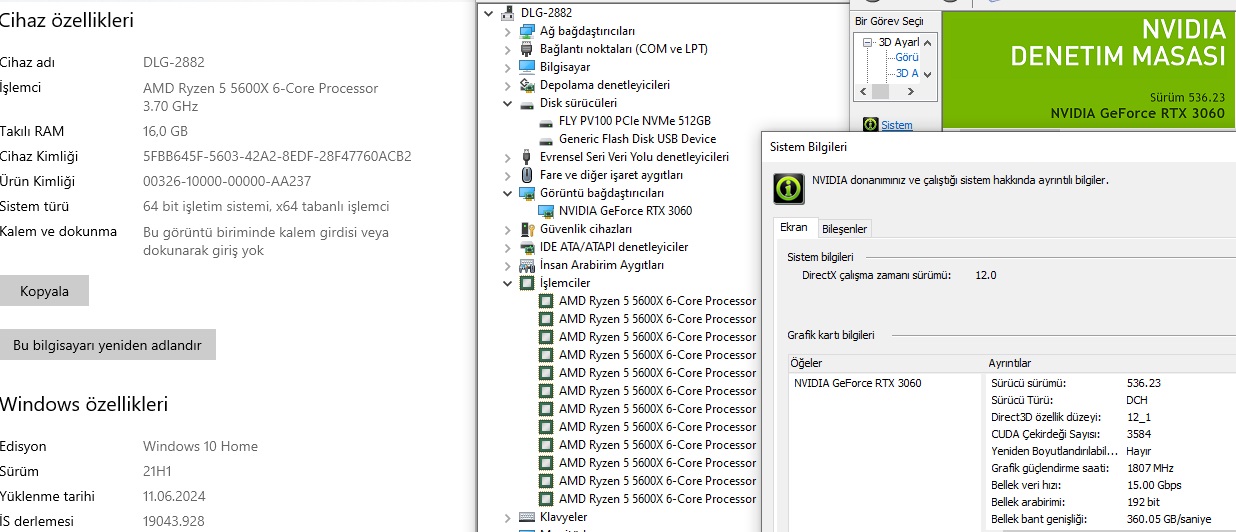Screen dimensions: 1236x532
Task: Click the green info icon in Sistem Bilgileri dialog
Action: (x=790, y=187)
